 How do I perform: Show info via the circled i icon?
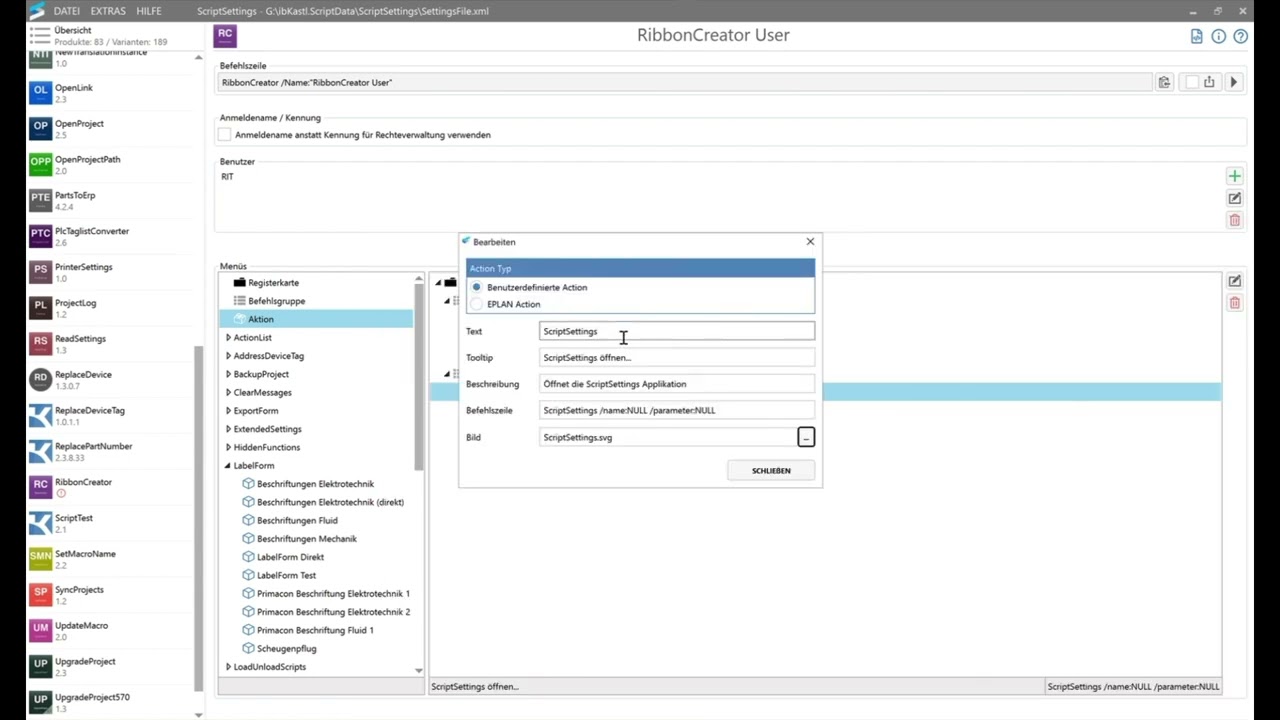(x=1218, y=36)
